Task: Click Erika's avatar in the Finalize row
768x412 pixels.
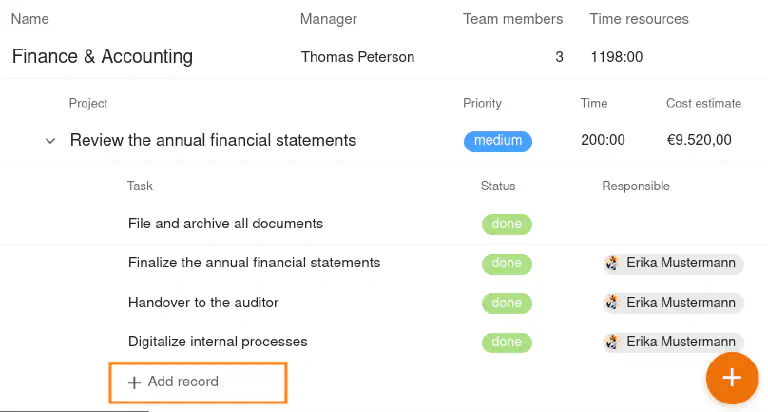Action: click(x=613, y=264)
